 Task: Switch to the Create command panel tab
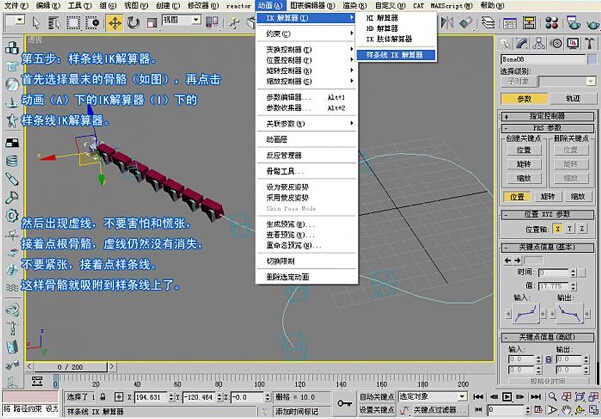pyautogui.click(x=506, y=43)
